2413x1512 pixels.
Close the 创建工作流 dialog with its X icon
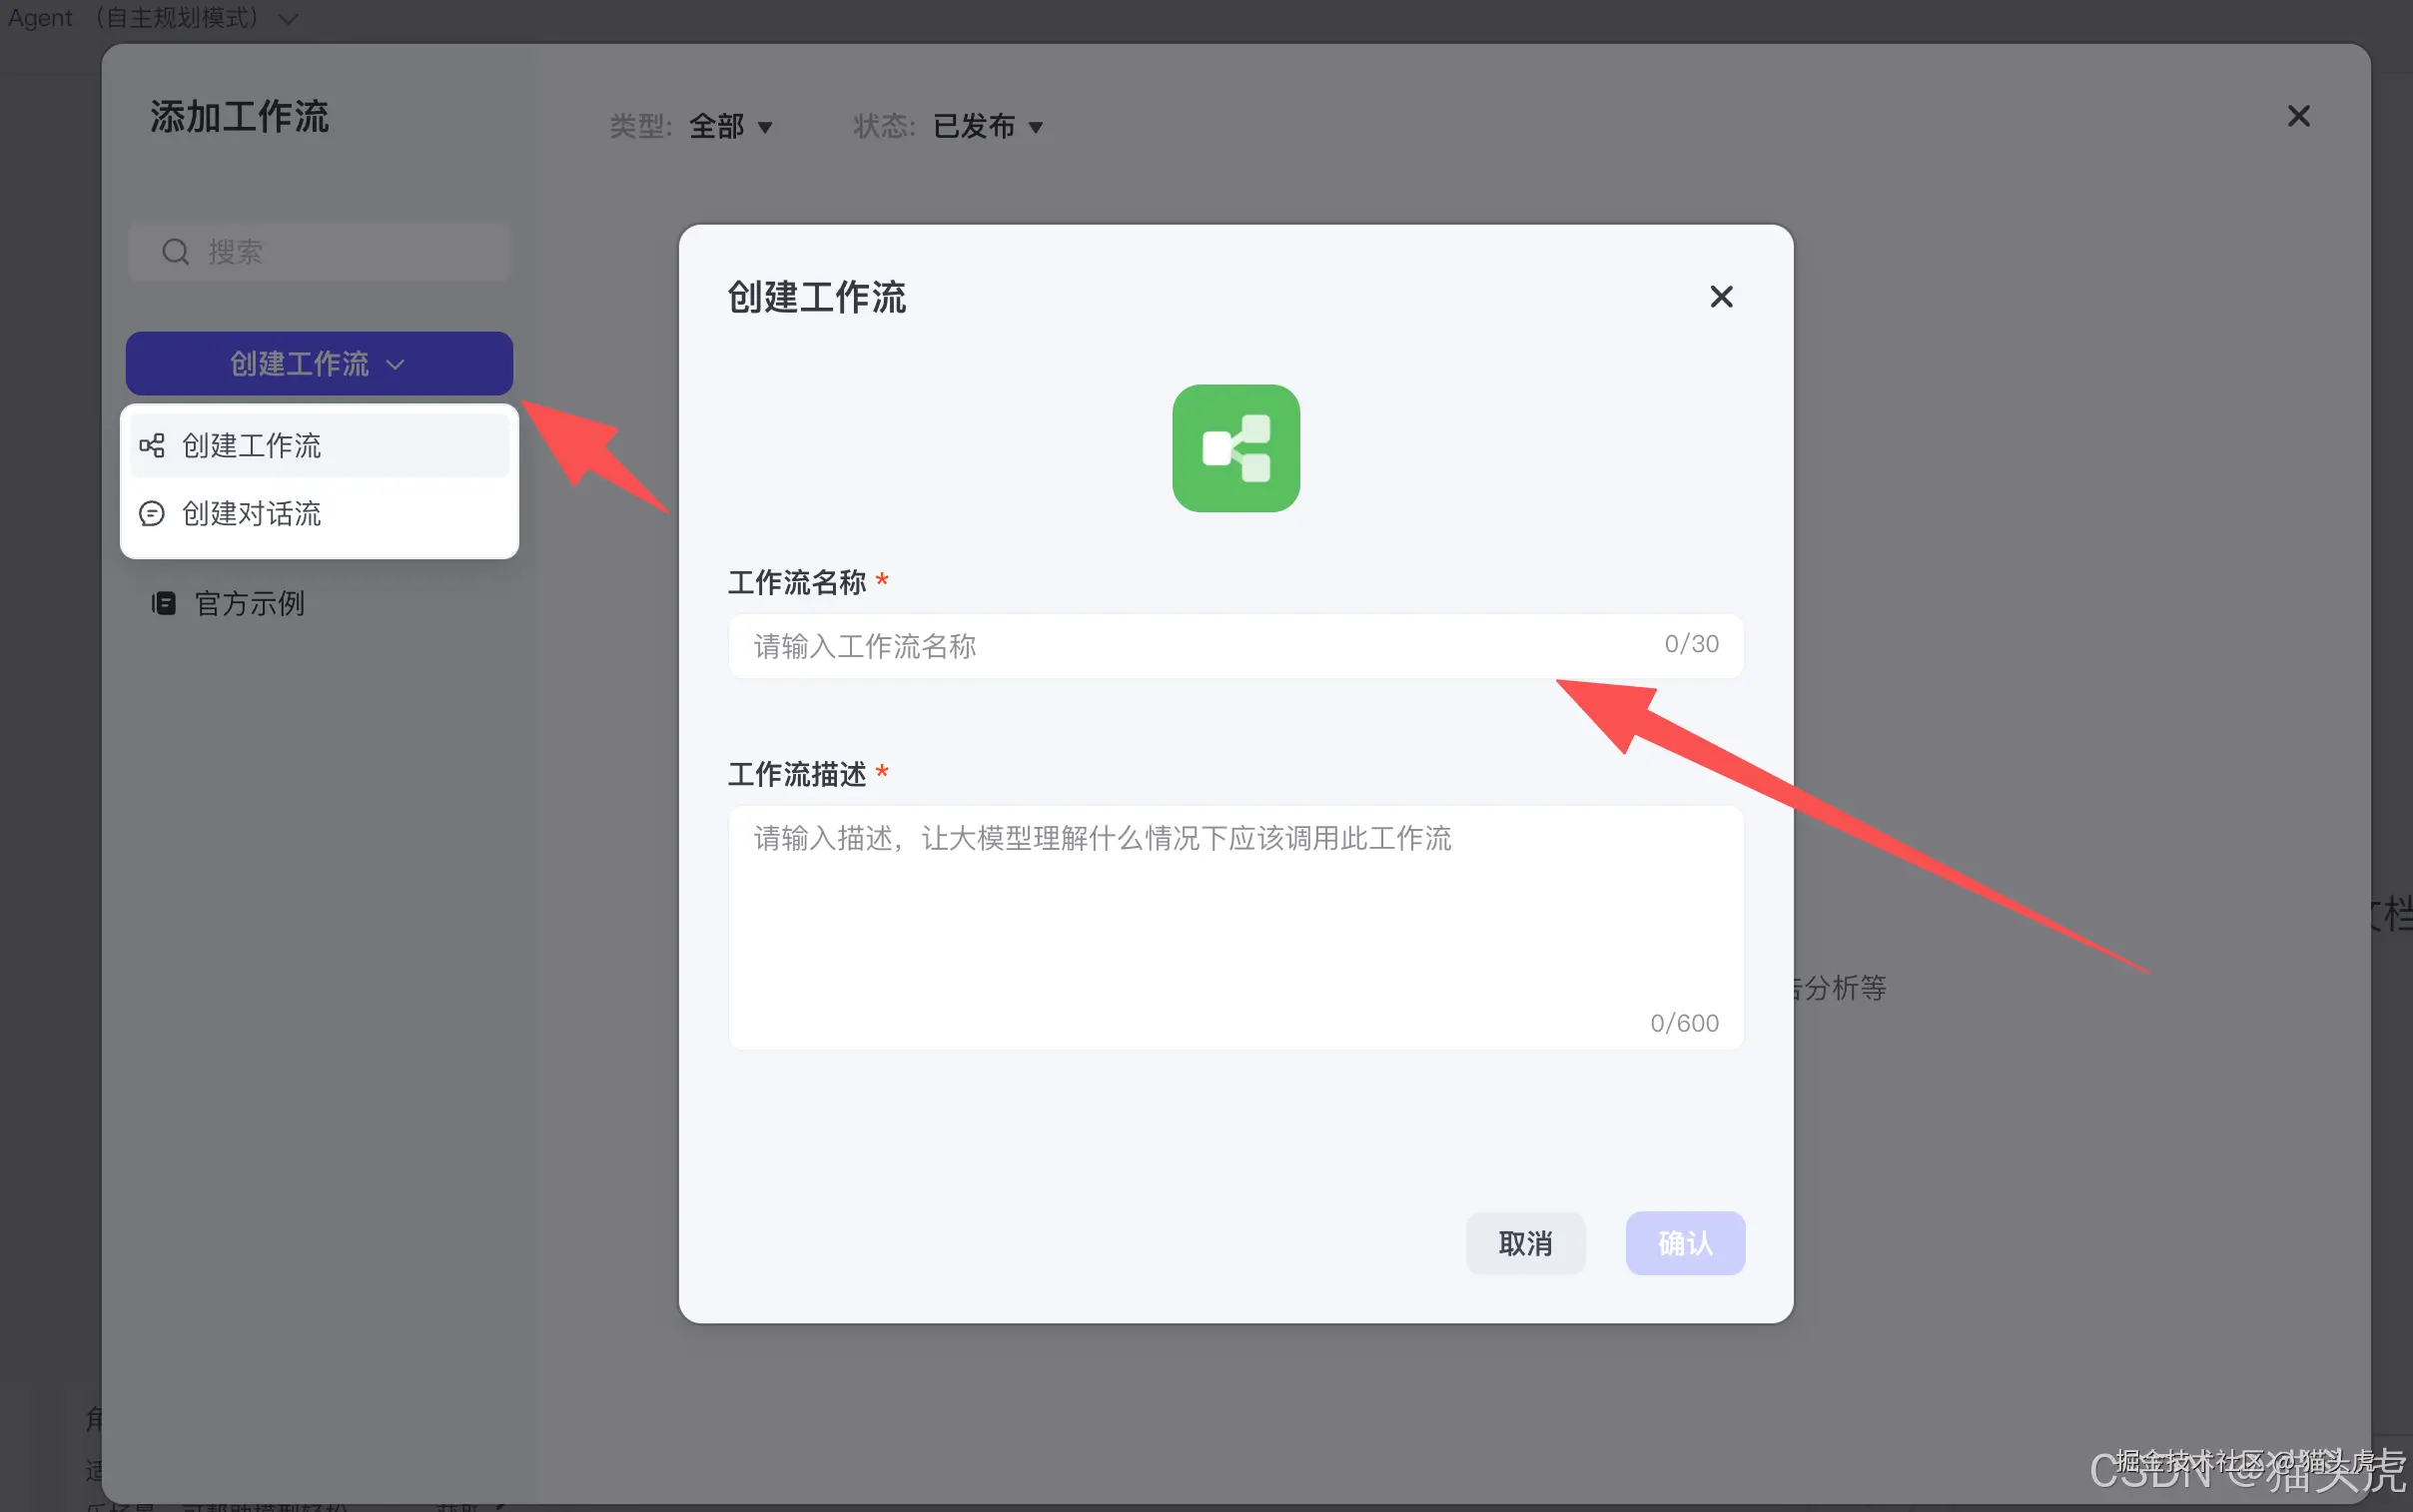[1720, 296]
